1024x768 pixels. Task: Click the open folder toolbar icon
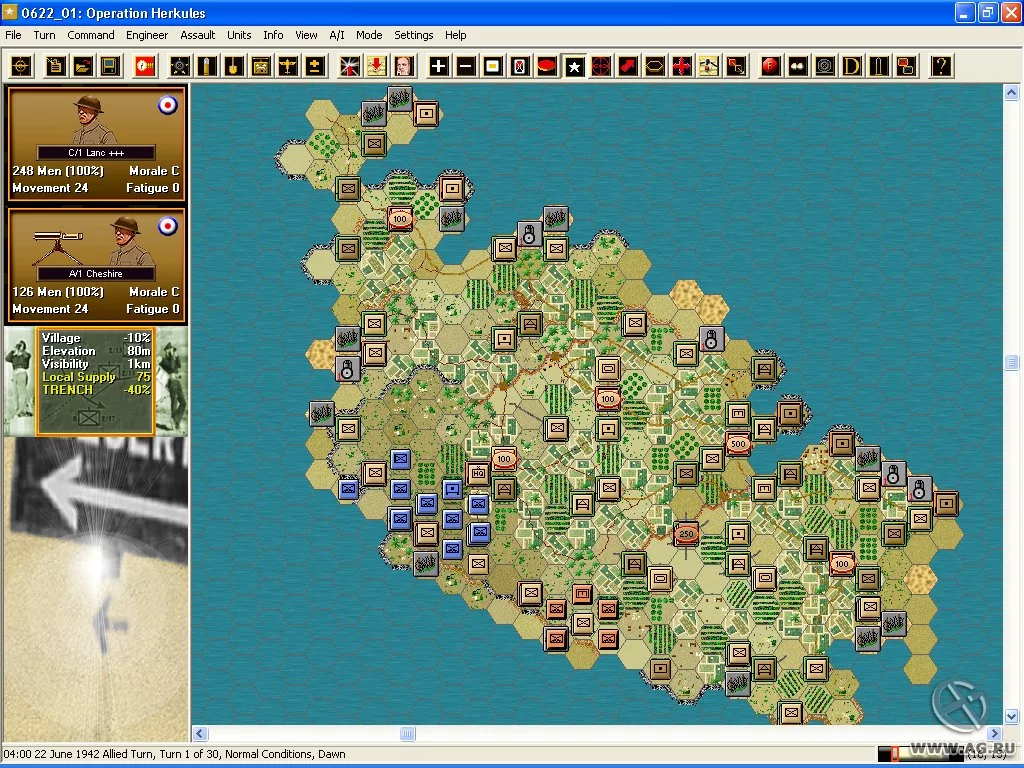pyautogui.click(x=83, y=66)
